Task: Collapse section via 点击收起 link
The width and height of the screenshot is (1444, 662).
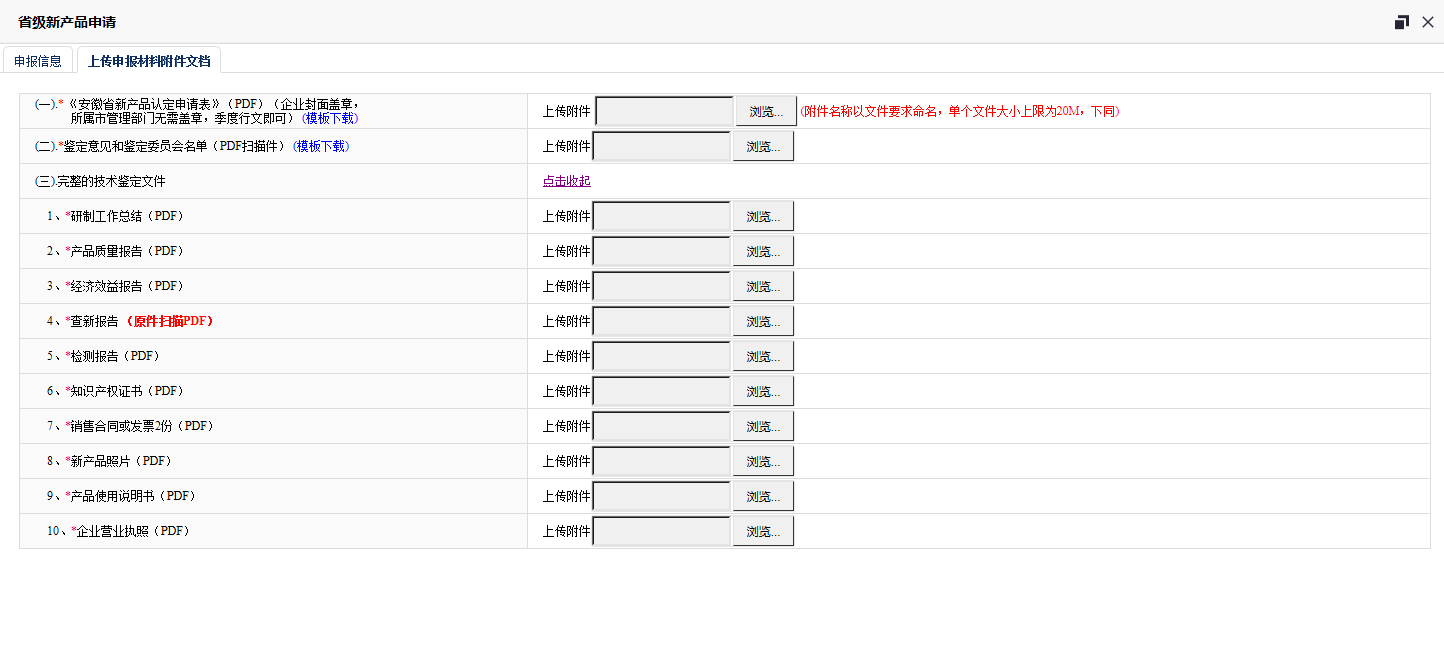Action: tap(567, 181)
